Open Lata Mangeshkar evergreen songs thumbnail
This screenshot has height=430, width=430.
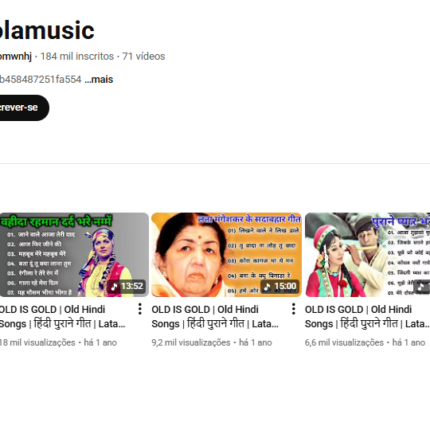click(x=226, y=255)
